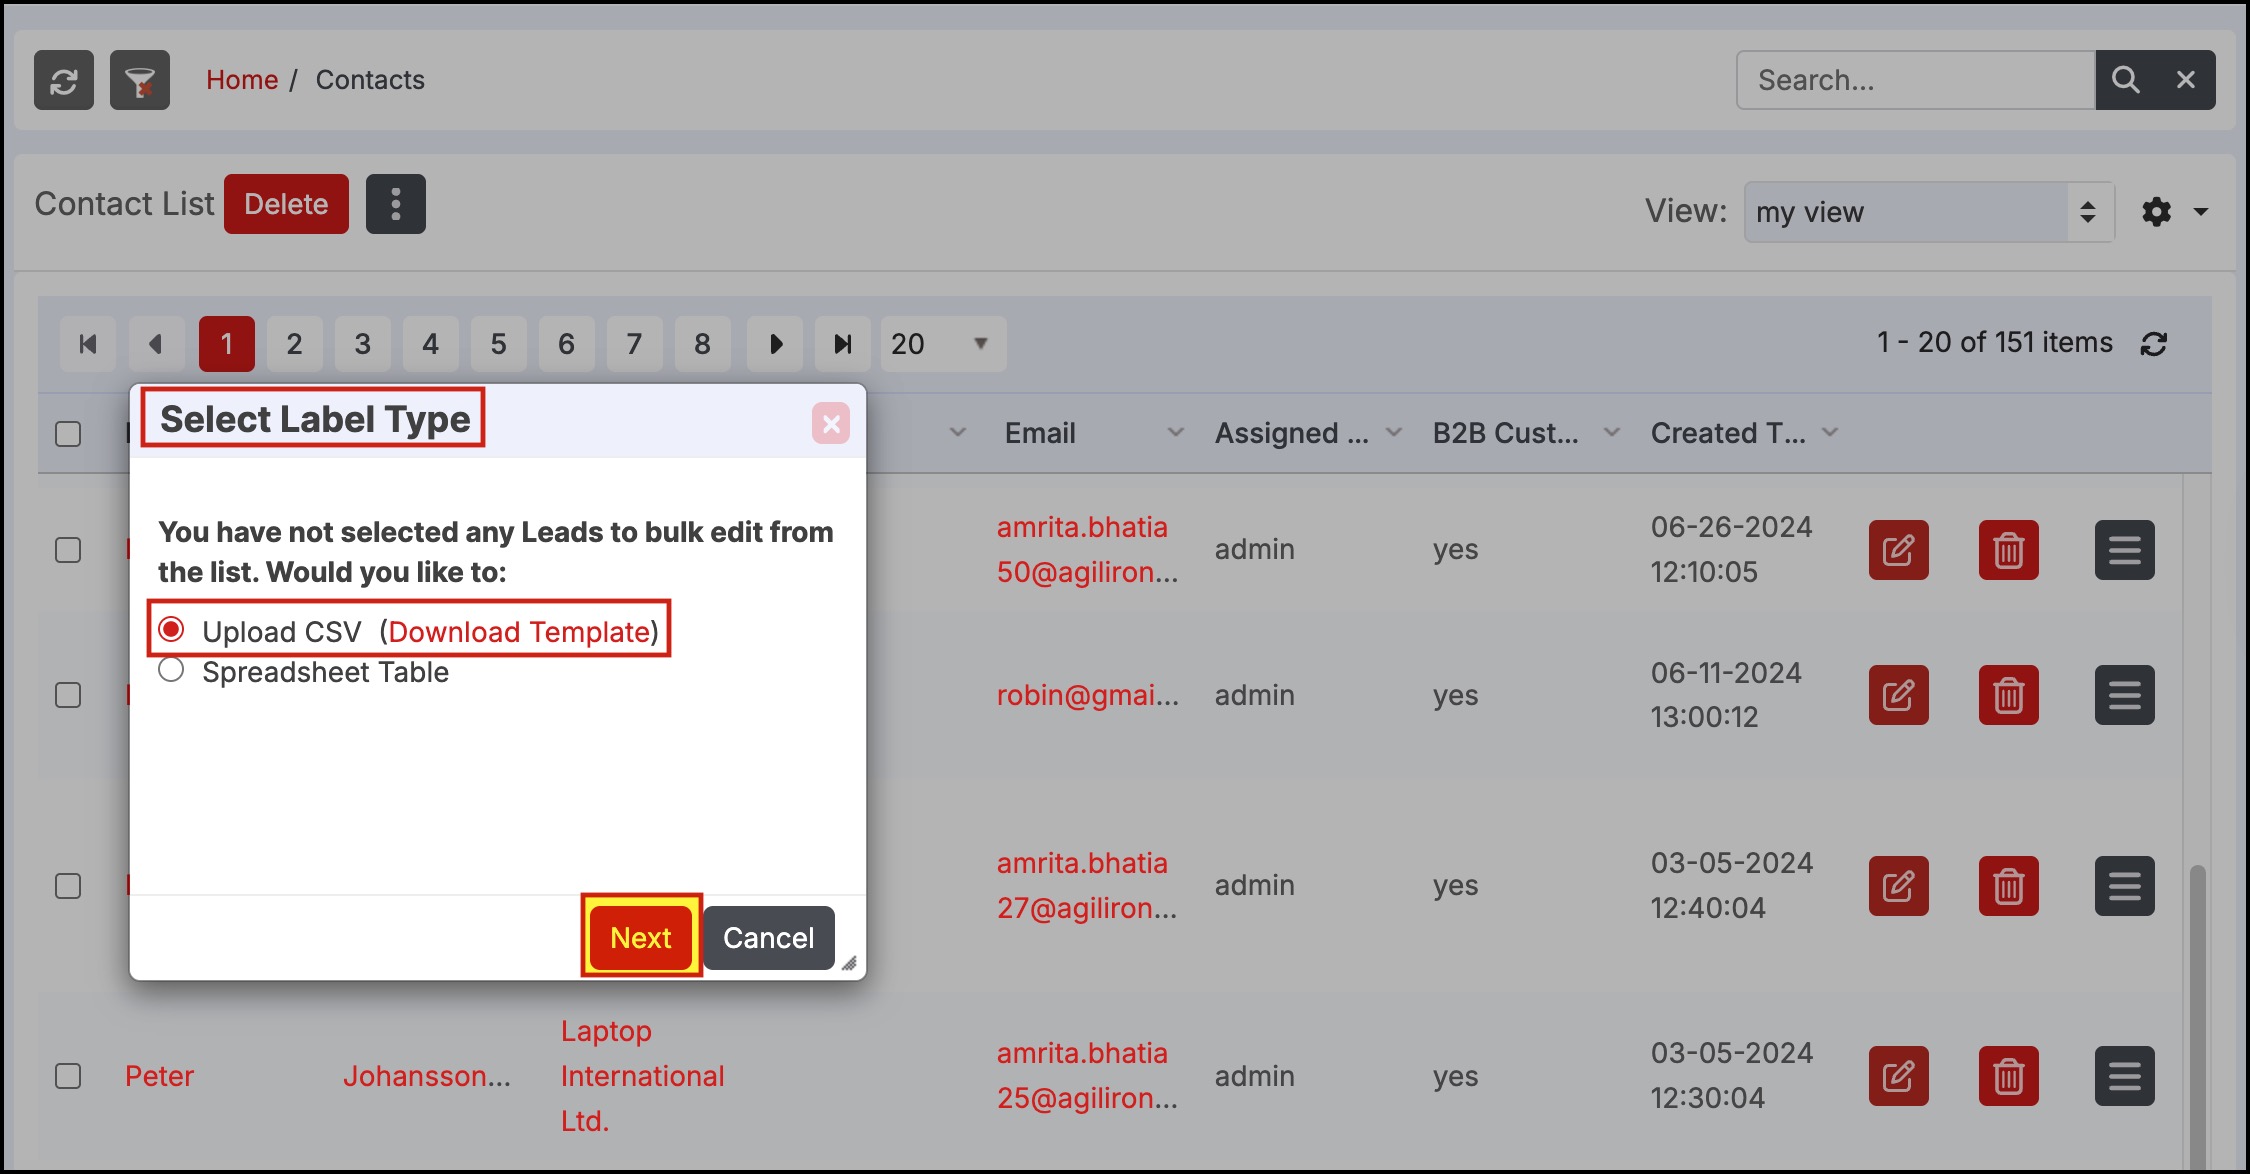Click the grid reload icon next to 151 items

click(x=2153, y=344)
